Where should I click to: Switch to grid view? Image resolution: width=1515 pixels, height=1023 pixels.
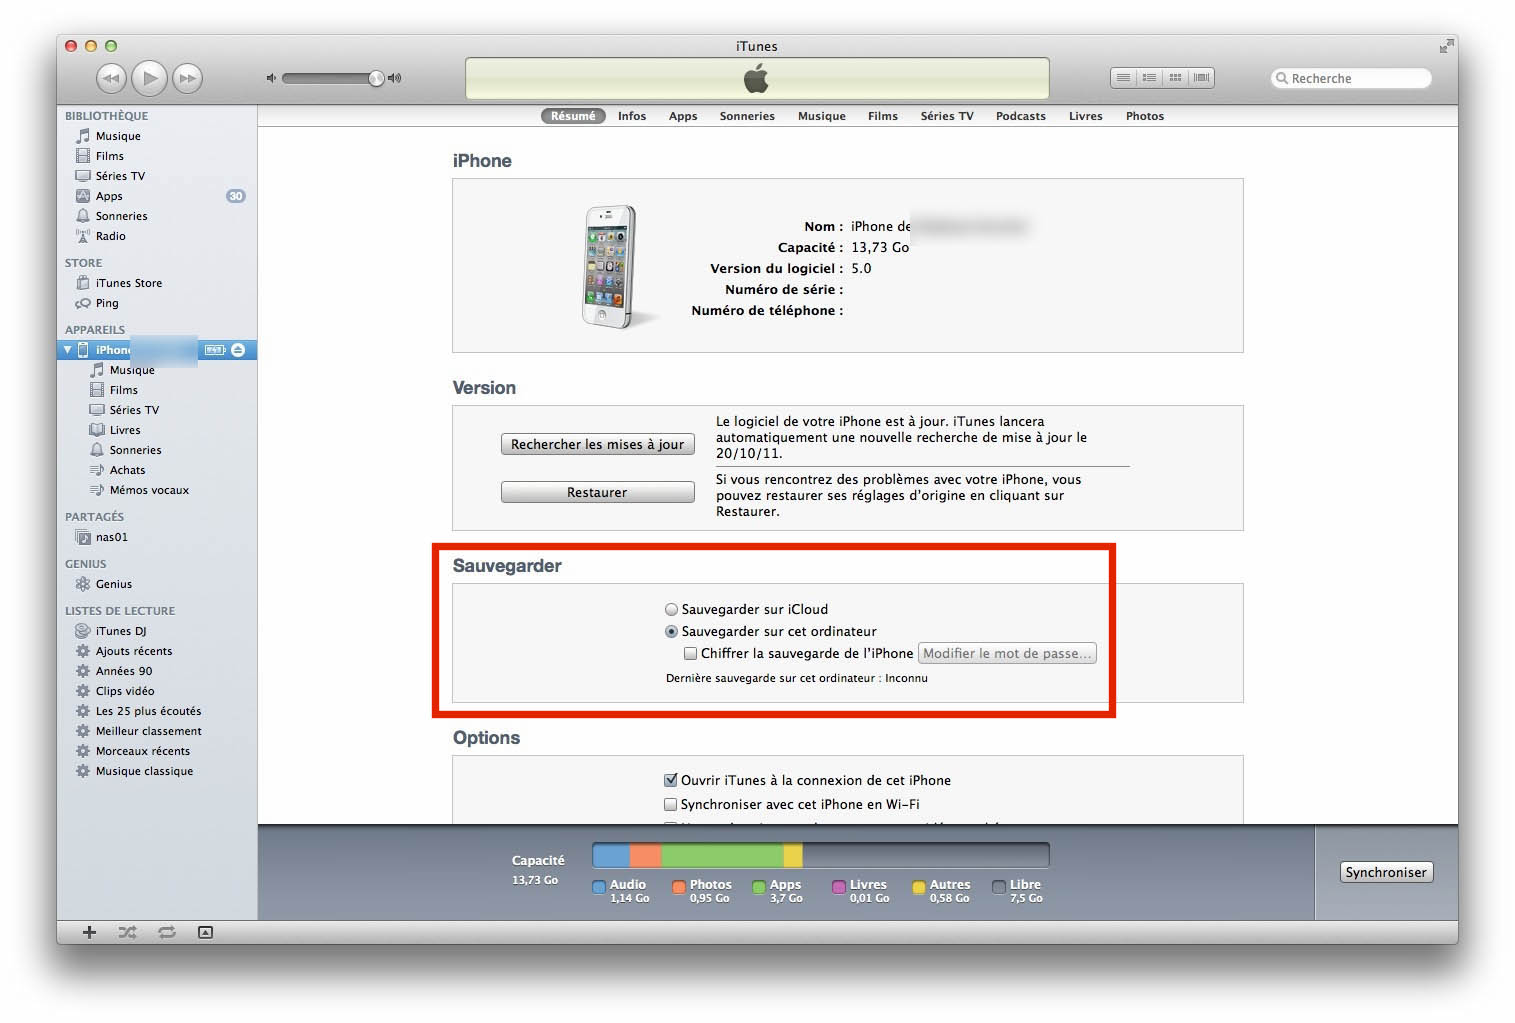pyautogui.click(x=1176, y=78)
